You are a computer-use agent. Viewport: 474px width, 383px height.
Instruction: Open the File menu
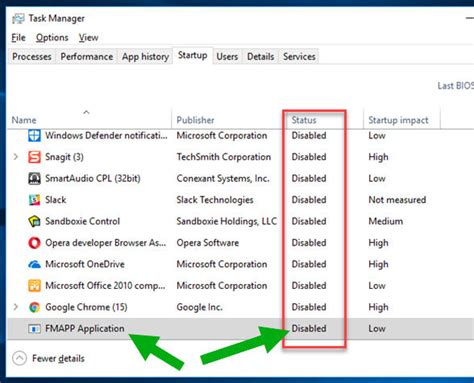coord(18,38)
